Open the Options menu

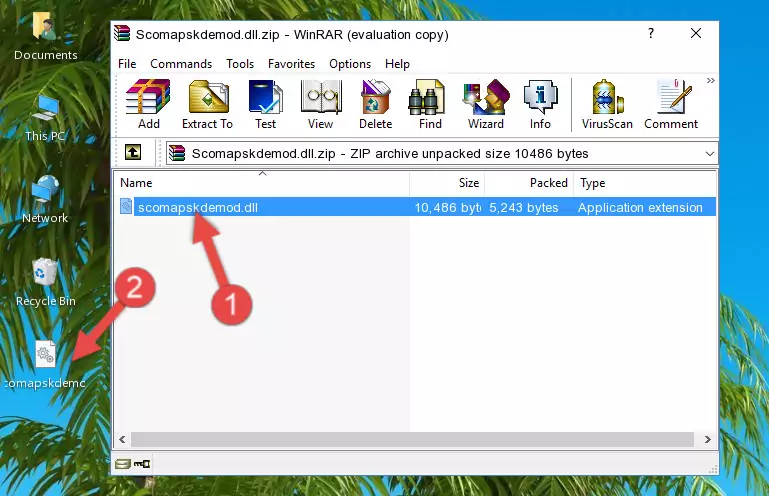click(x=350, y=64)
